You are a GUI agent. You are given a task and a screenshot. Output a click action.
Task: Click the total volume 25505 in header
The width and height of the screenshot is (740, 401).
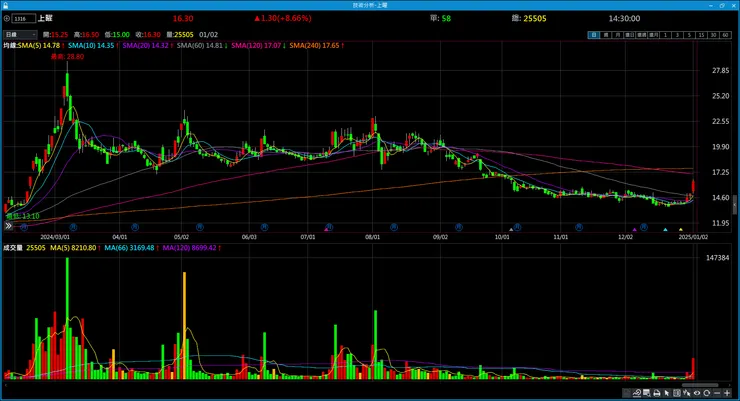[535, 18]
